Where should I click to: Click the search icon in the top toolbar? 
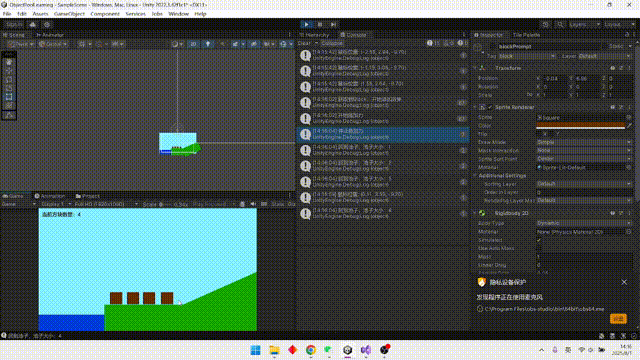[x=560, y=25]
